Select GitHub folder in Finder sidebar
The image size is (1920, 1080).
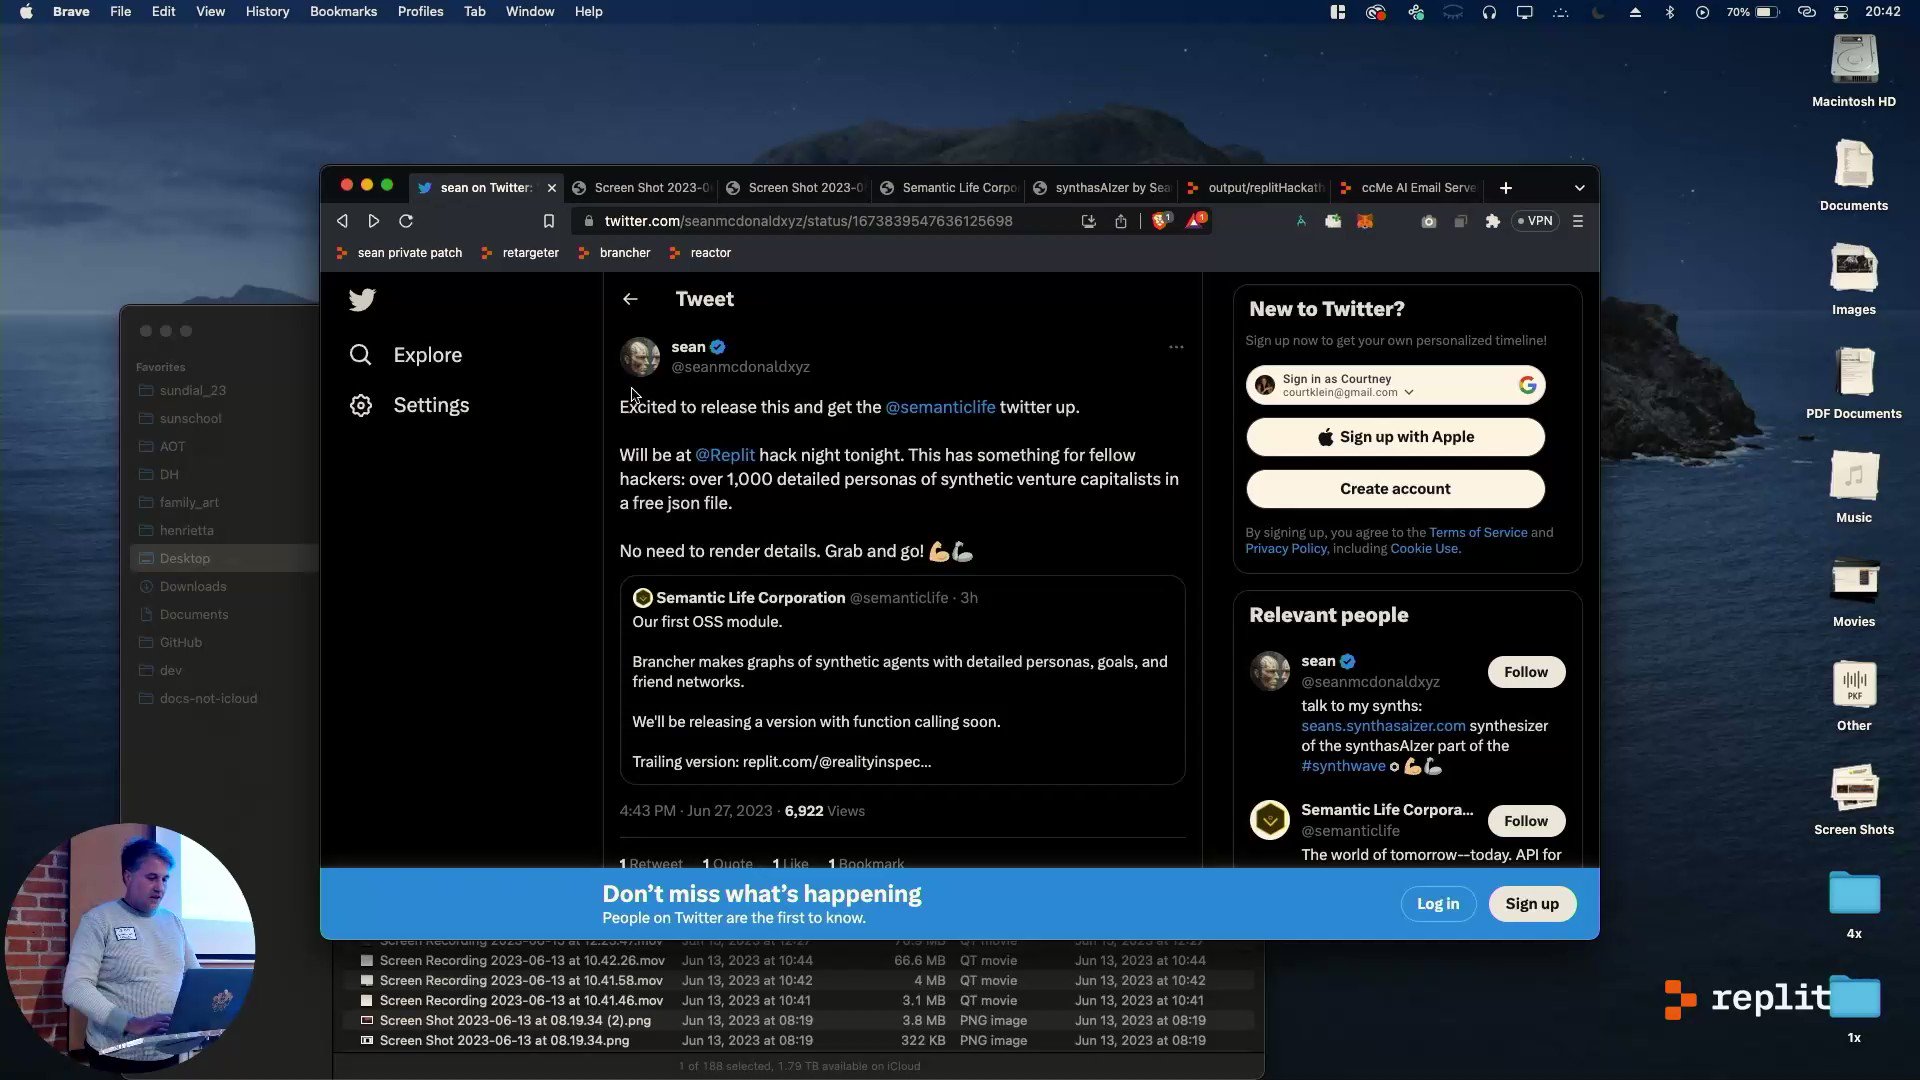coord(180,643)
